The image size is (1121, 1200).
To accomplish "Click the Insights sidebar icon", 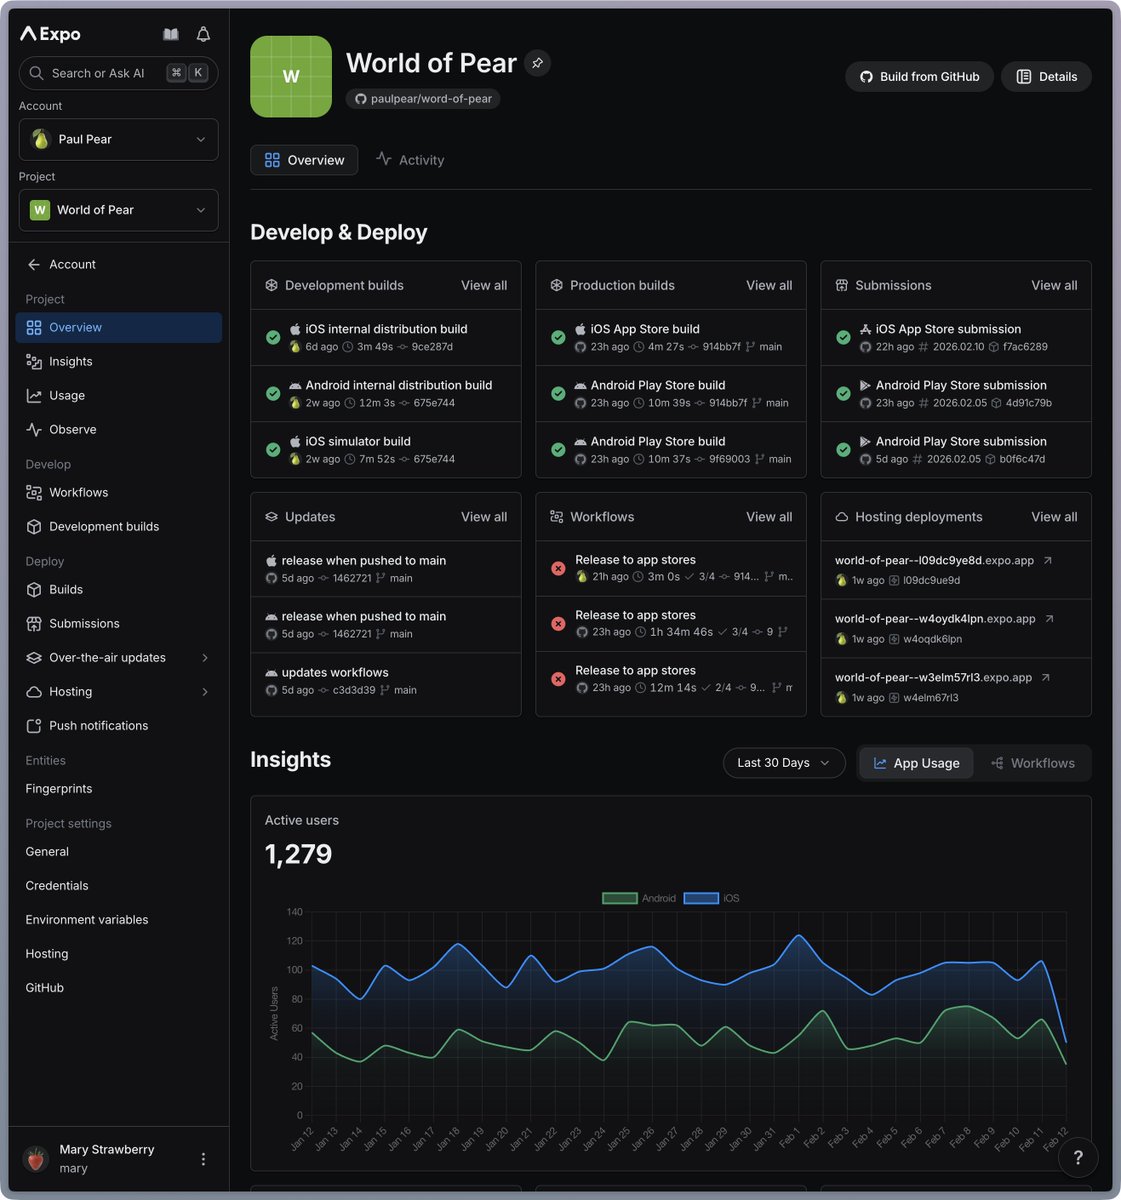I will point(34,362).
